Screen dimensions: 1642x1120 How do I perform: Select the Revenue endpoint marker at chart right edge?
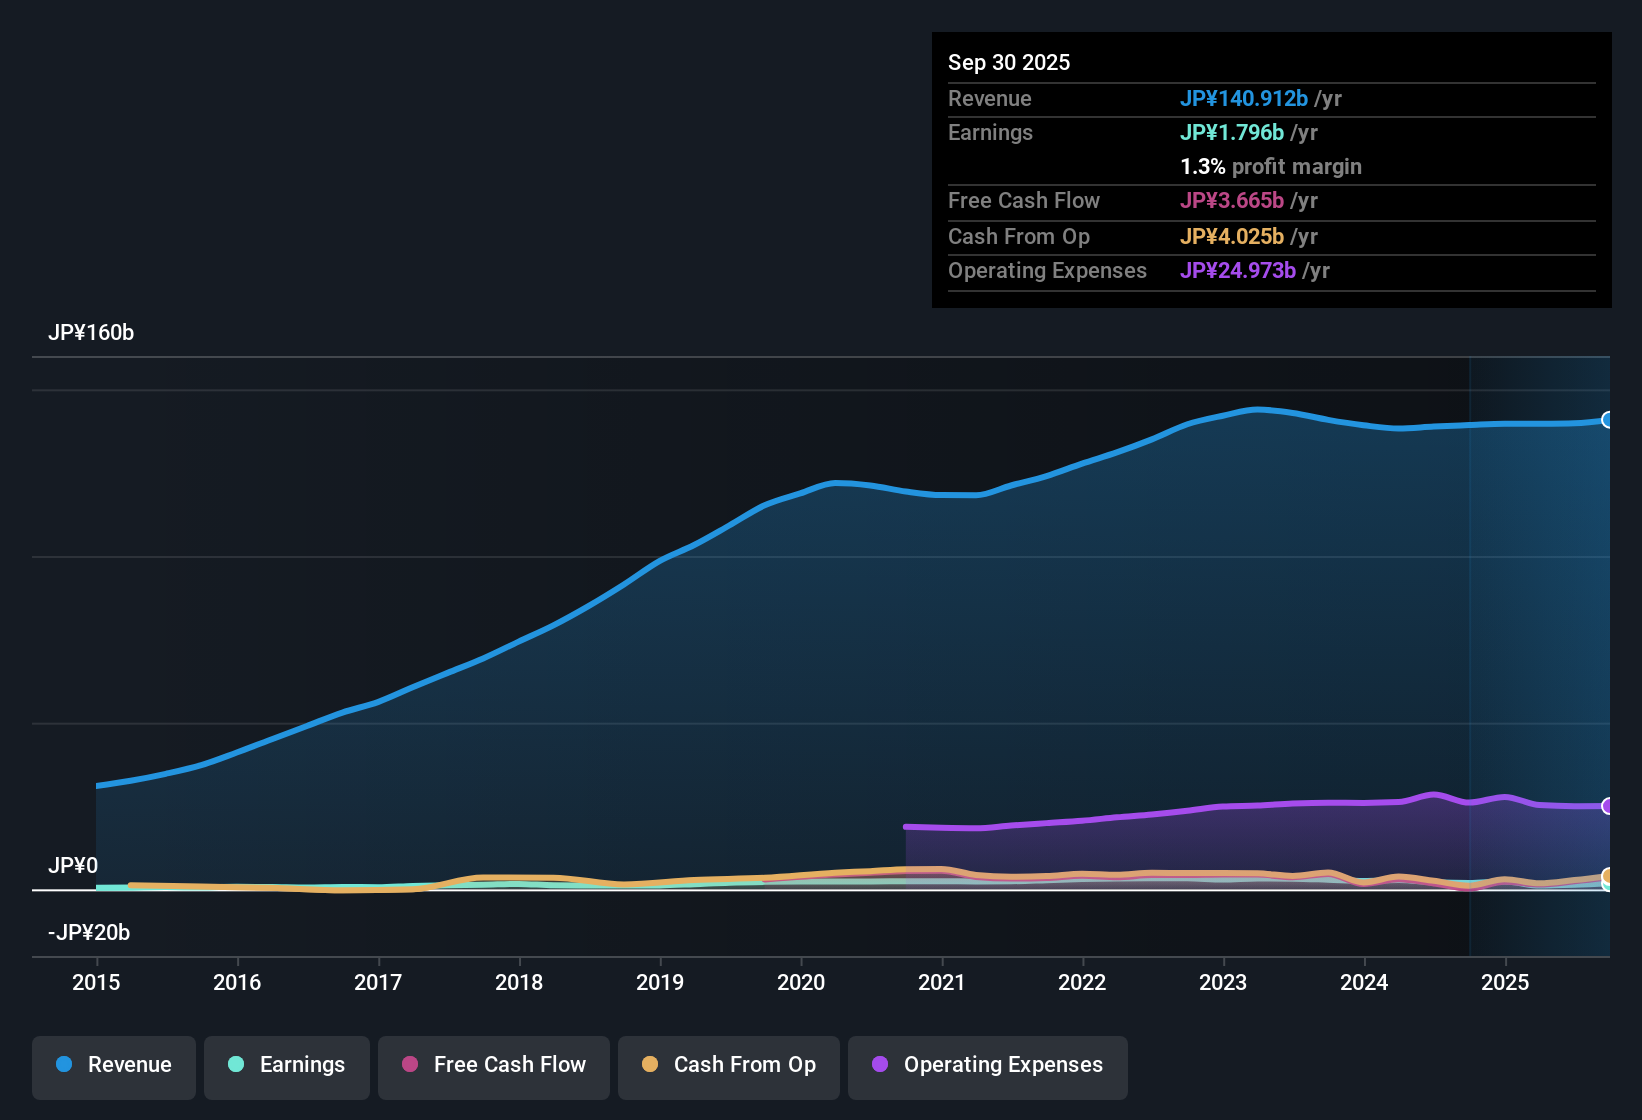pyautogui.click(x=1608, y=421)
